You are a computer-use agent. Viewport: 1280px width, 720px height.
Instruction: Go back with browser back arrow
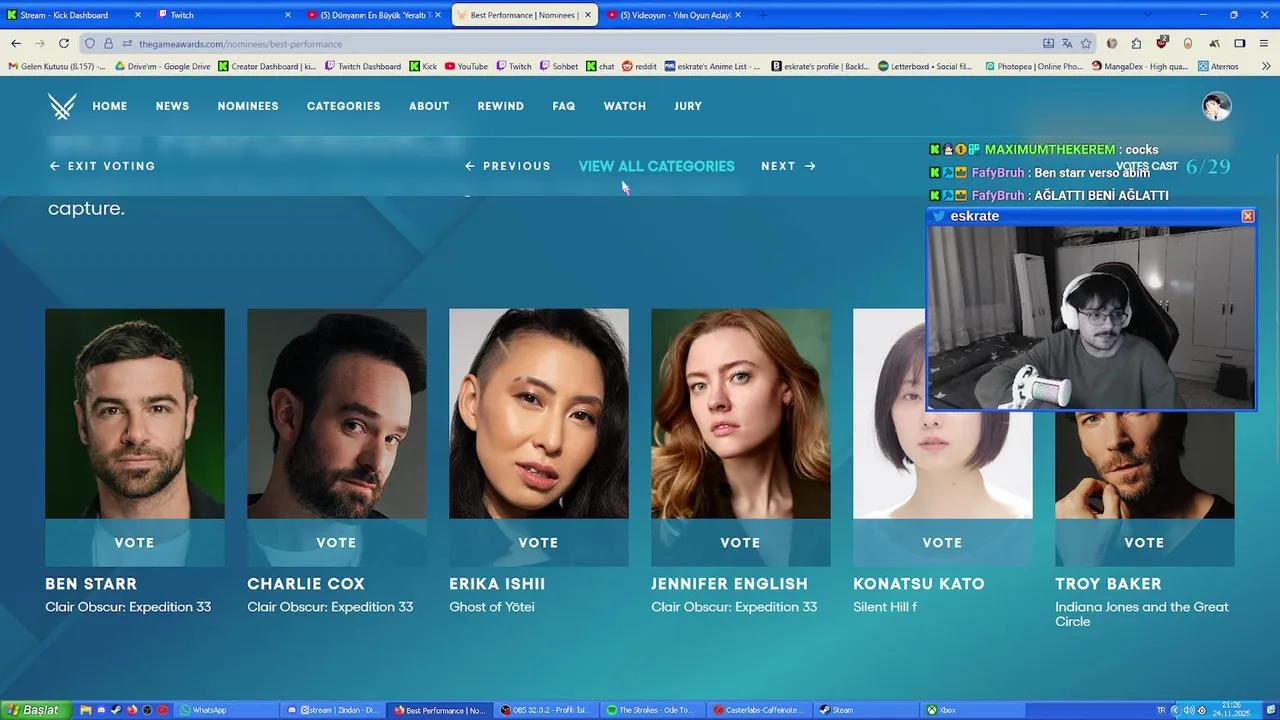pos(16,44)
